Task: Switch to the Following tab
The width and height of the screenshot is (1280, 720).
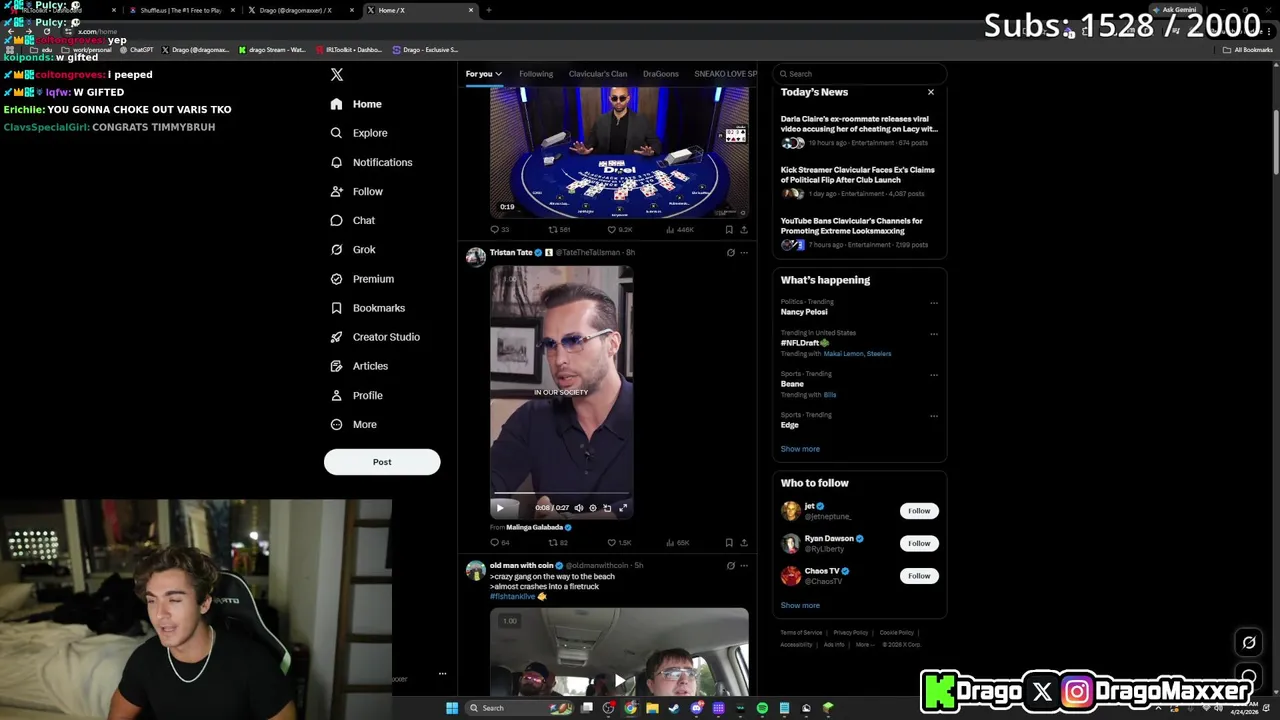Action: [x=536, y=74]
